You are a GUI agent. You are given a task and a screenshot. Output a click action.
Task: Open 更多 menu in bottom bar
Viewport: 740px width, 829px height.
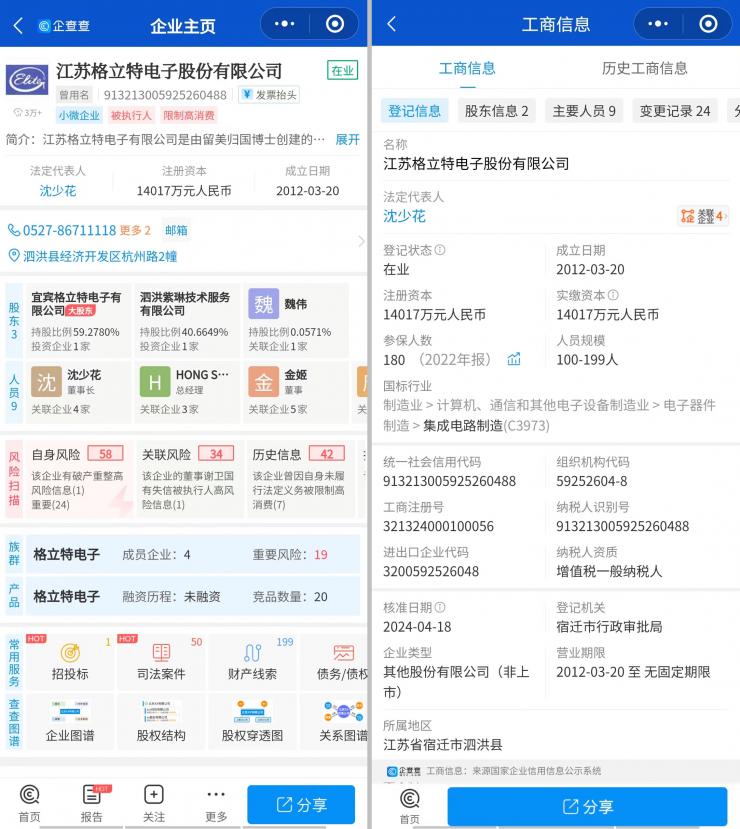pos(216,803)
